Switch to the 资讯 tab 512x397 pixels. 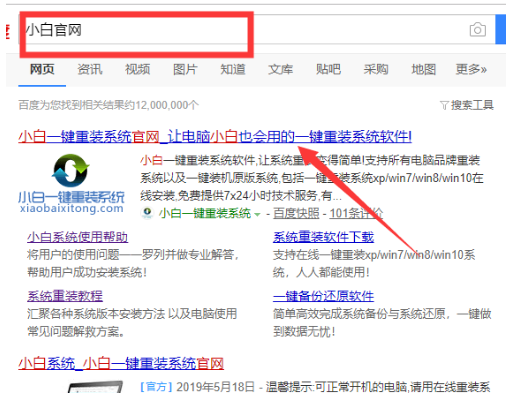click(90, 69)
